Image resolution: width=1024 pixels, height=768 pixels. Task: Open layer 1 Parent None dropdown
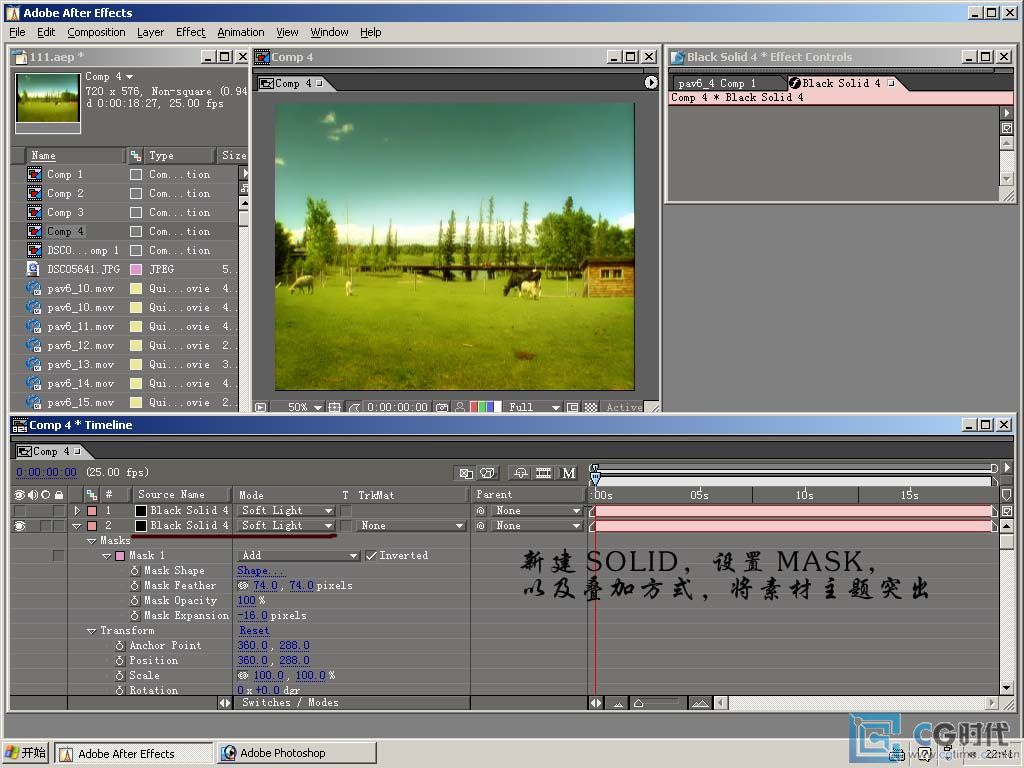(x=536, y=511)
